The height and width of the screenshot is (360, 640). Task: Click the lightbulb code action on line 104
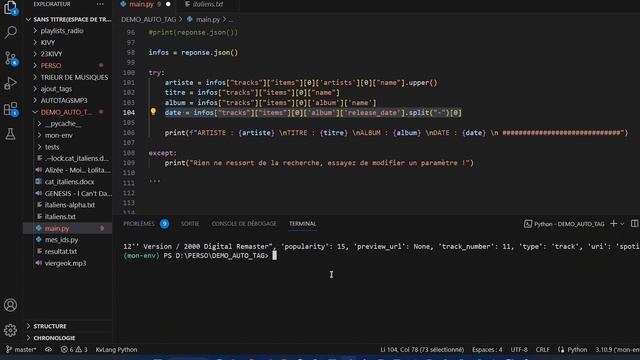point(153,111)
